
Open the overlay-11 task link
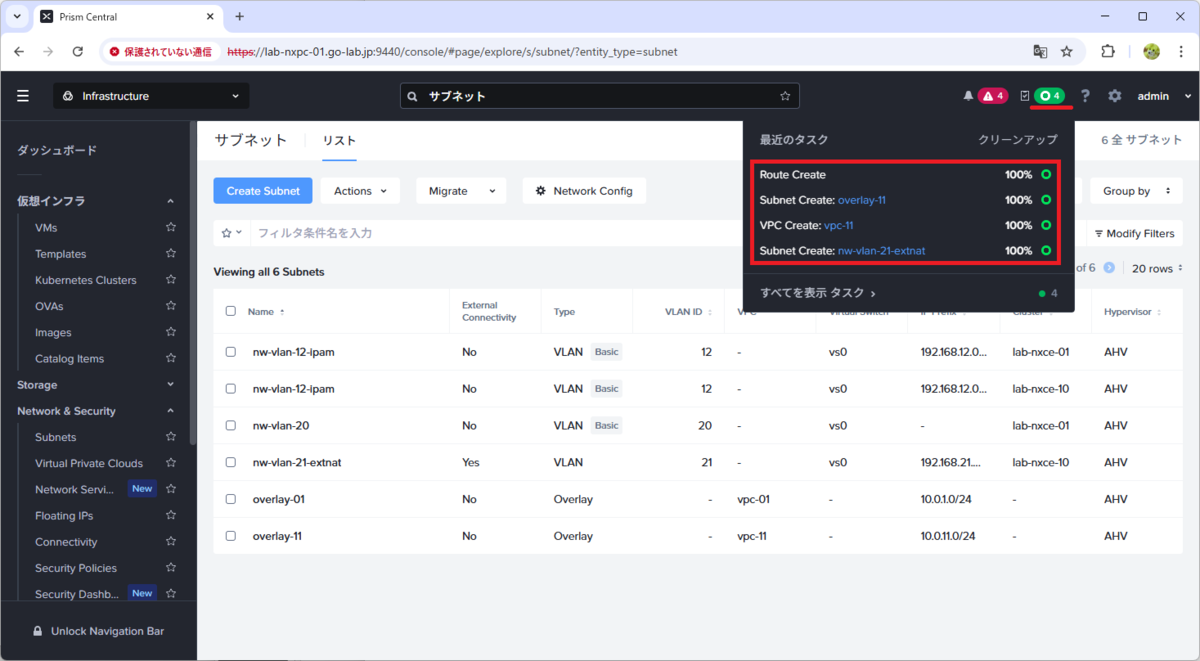tap(862, 200)
